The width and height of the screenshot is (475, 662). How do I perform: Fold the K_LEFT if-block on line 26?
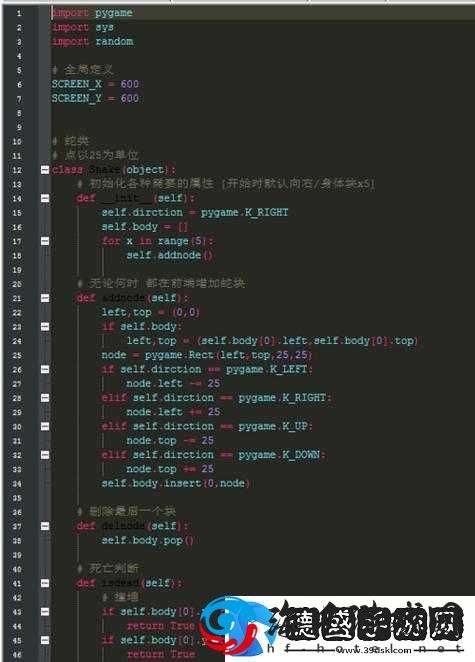[x=45, y=369]
